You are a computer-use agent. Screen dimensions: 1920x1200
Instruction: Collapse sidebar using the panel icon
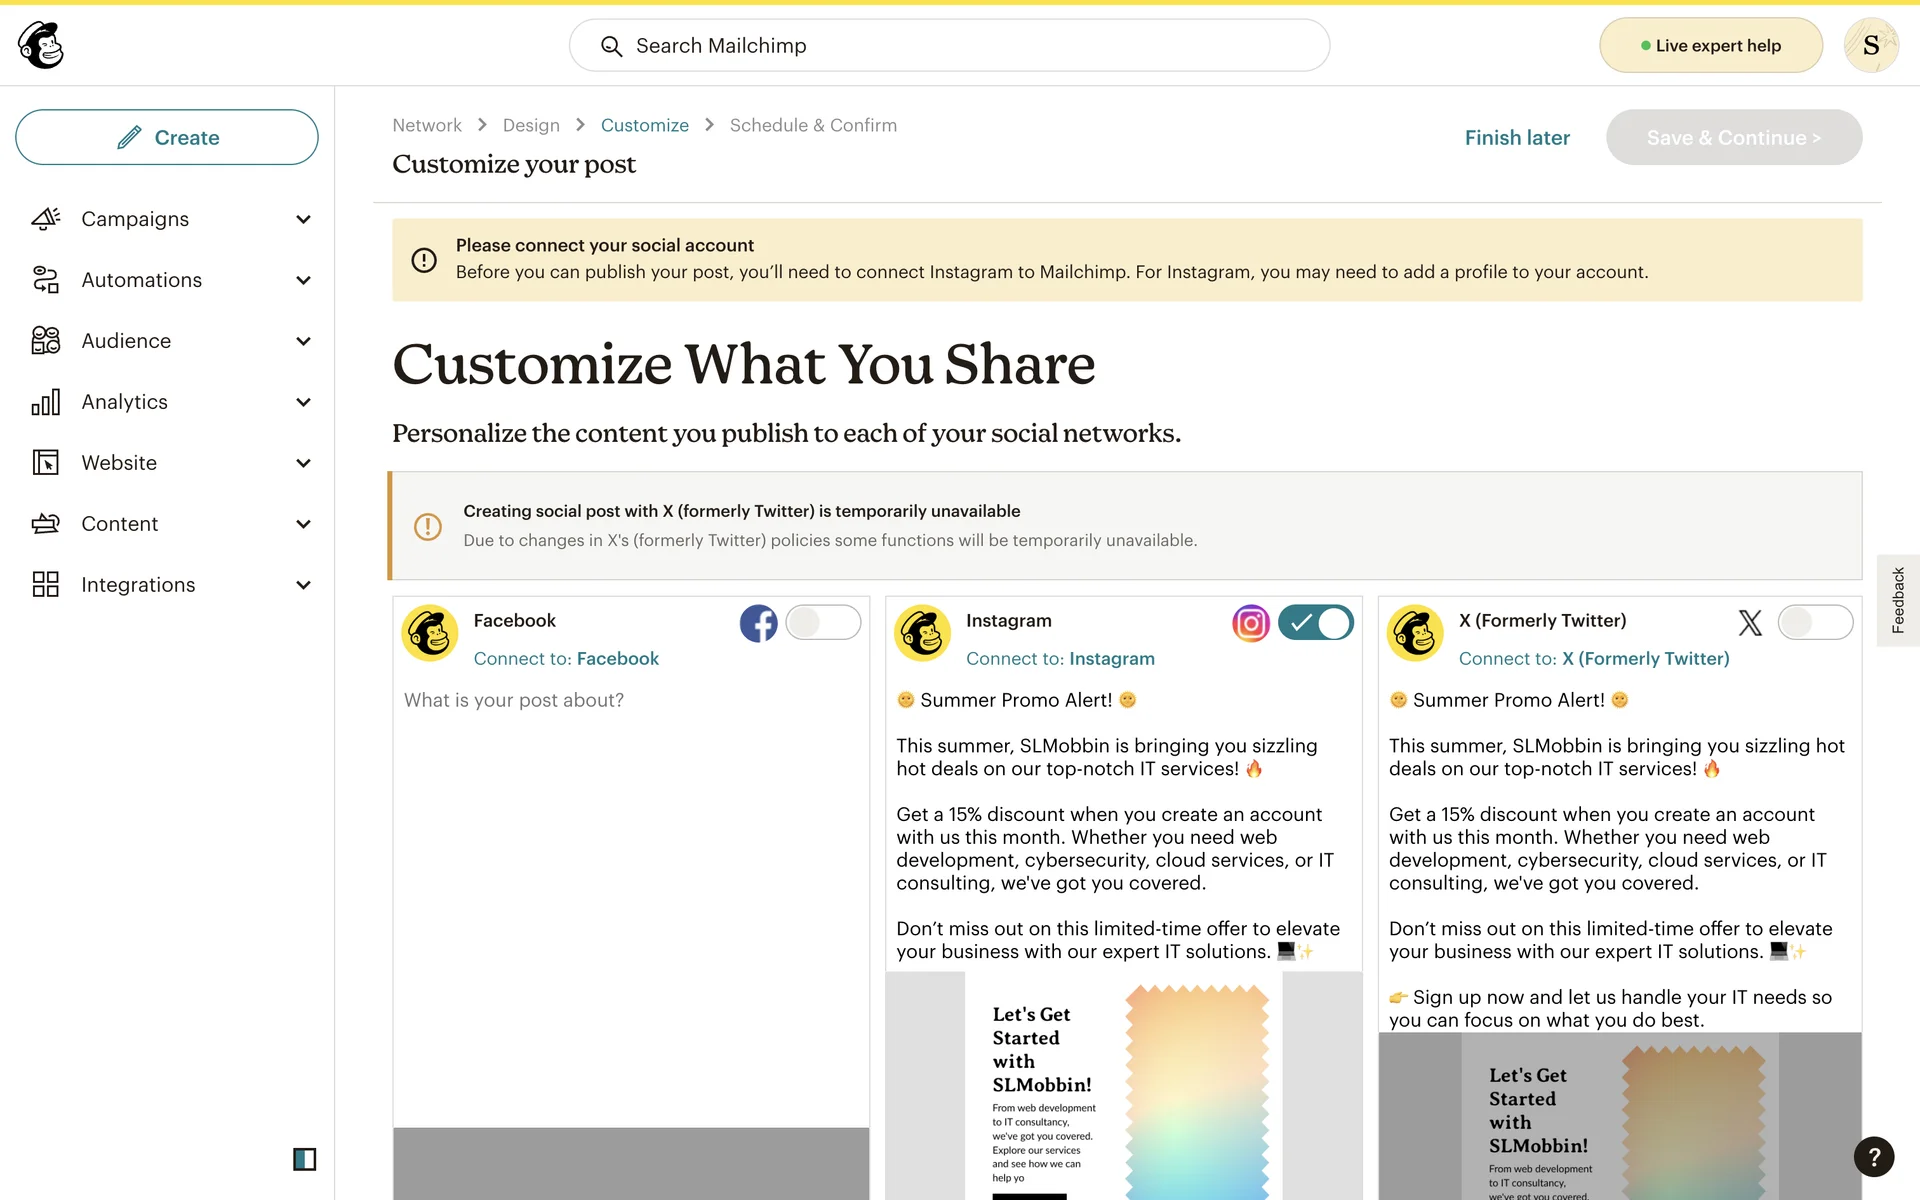[x=304, y=1159]
